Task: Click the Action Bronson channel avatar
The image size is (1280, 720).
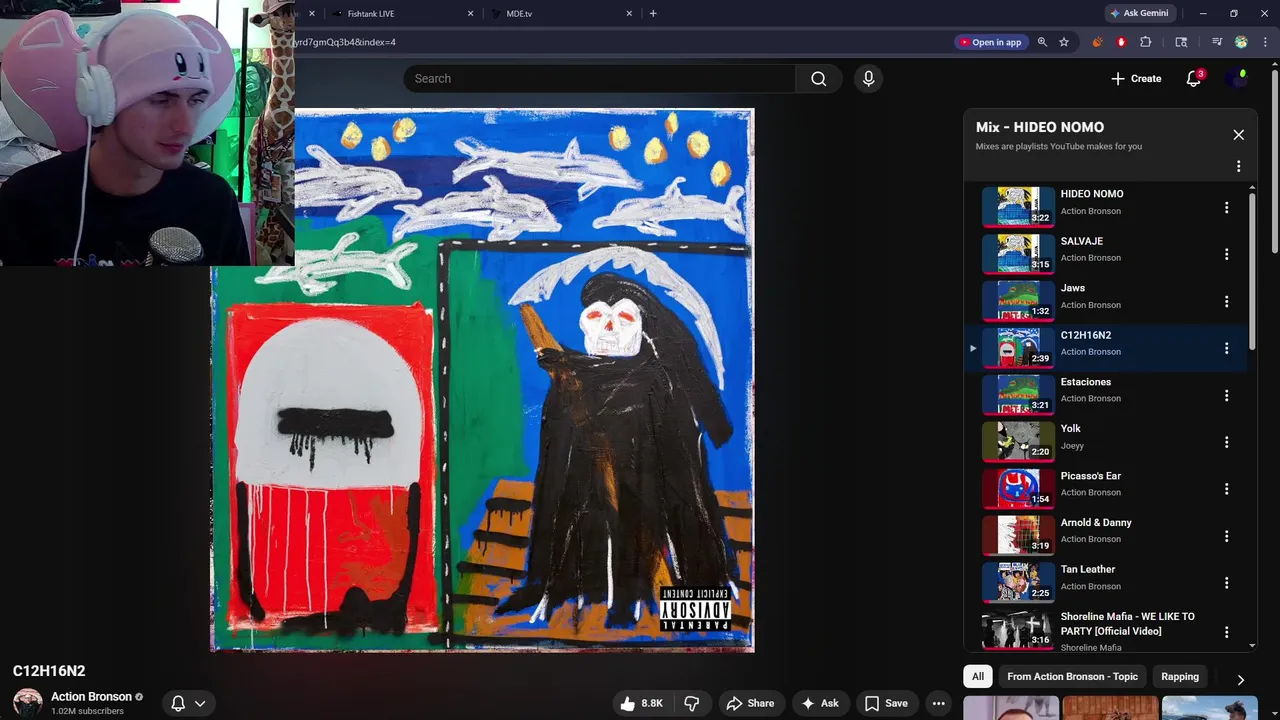Action: pos(27,703)
